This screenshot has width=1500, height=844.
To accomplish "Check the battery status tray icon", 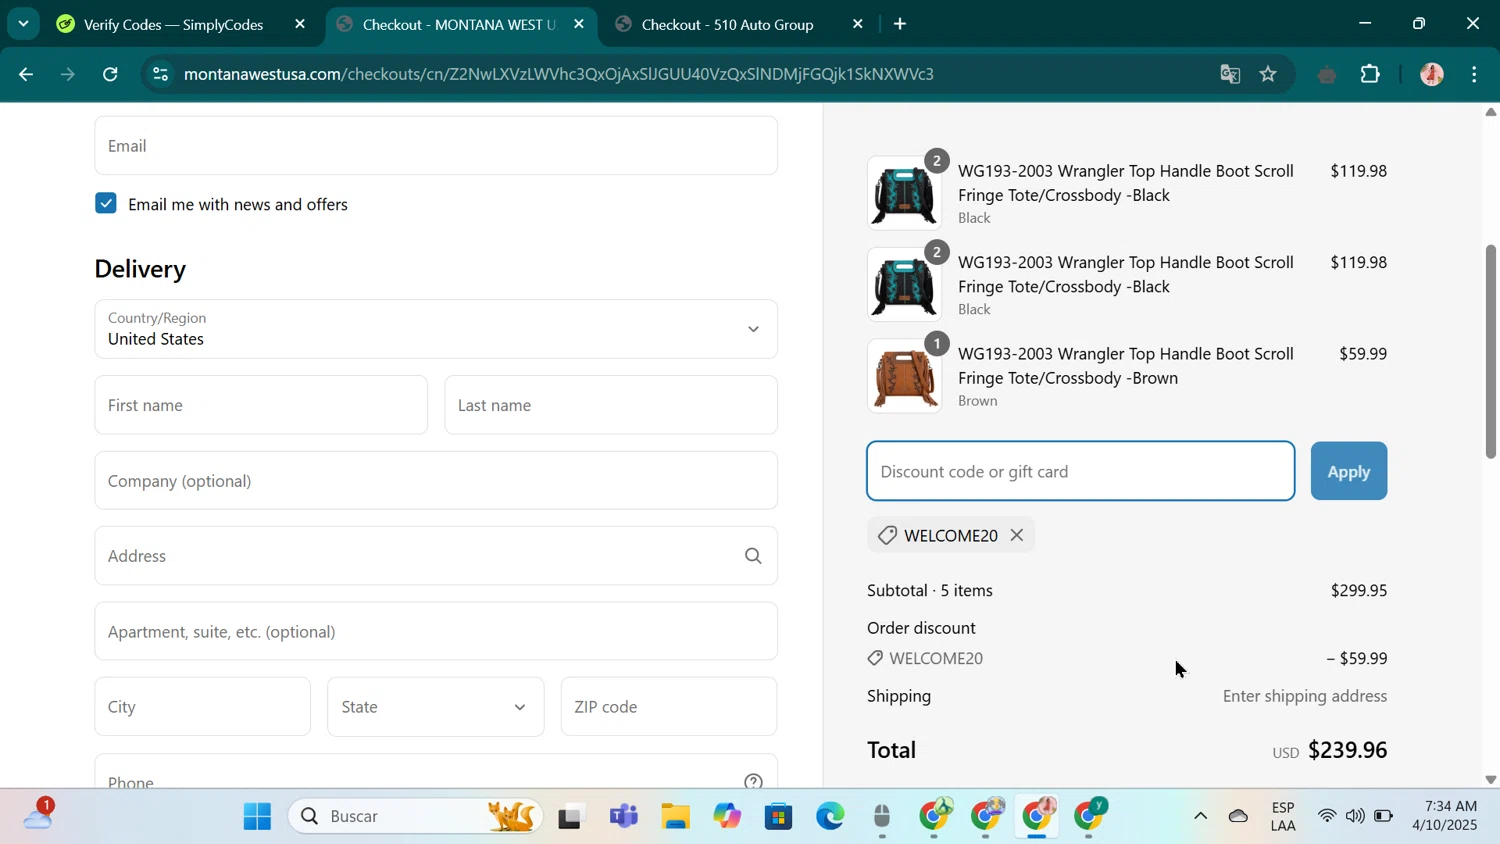I will [1383, 816].
